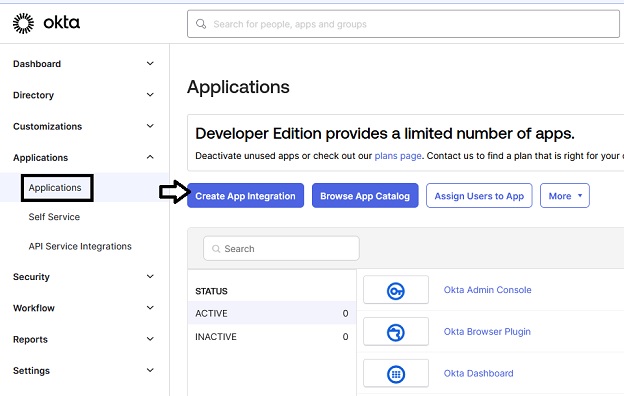Select Self Service in sidebar
The image size is (624, 396).
[x=54, y=217]
